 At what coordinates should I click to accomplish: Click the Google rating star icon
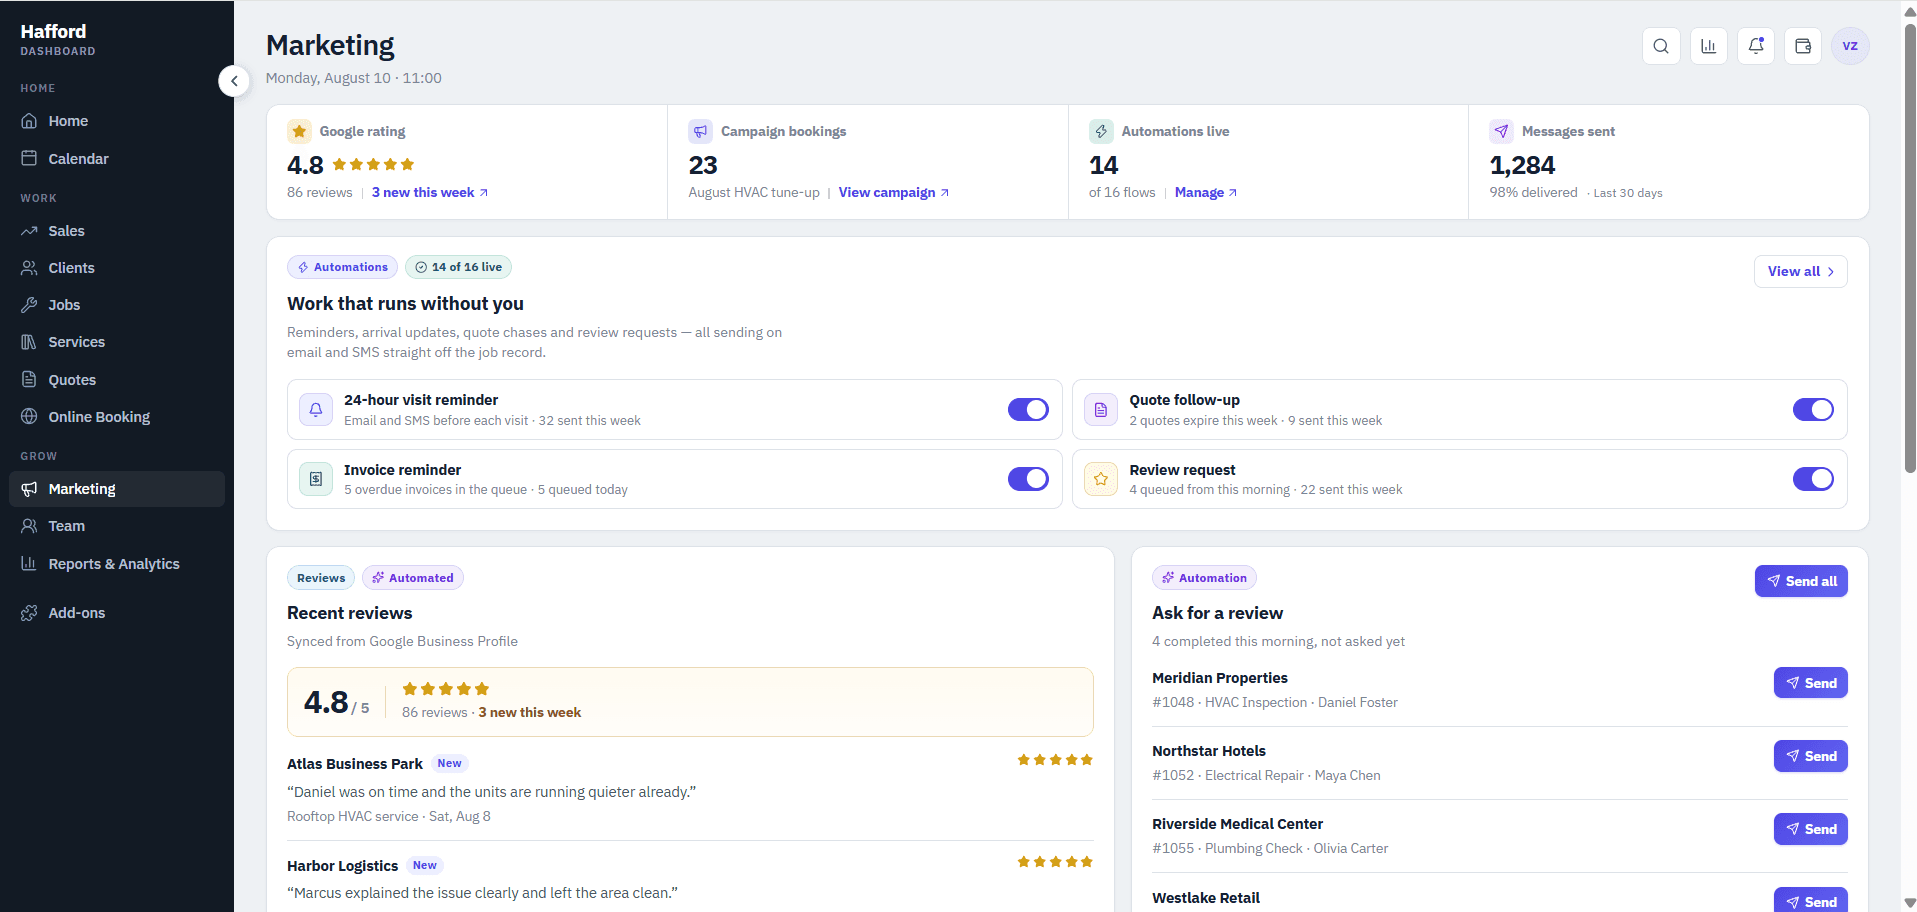click(x=299, y=131)
